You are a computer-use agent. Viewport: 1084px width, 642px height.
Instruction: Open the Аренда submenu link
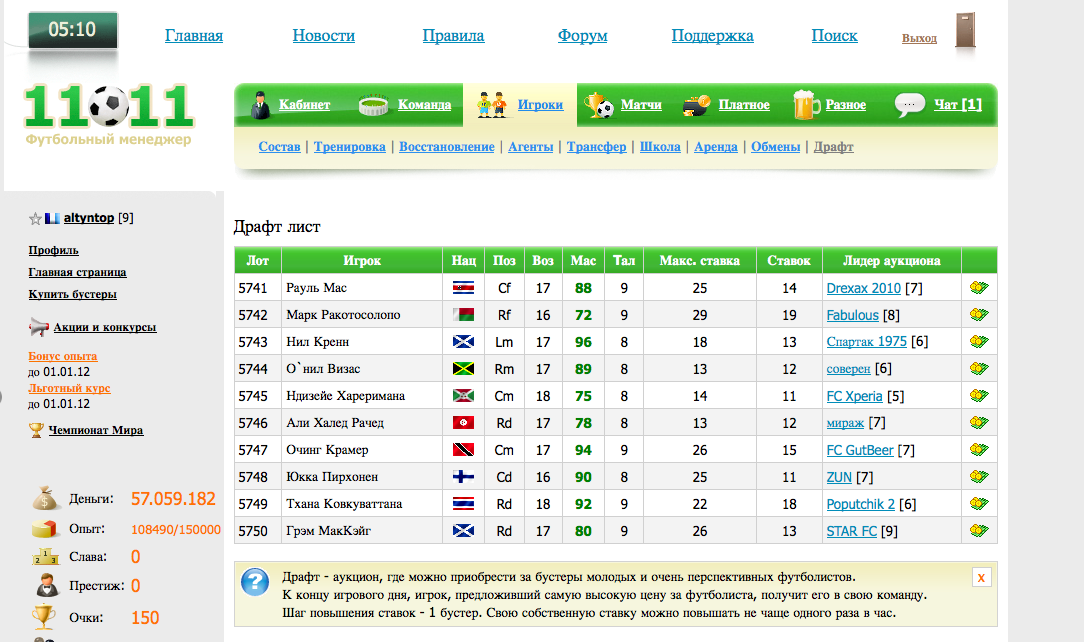pos(716,147)
